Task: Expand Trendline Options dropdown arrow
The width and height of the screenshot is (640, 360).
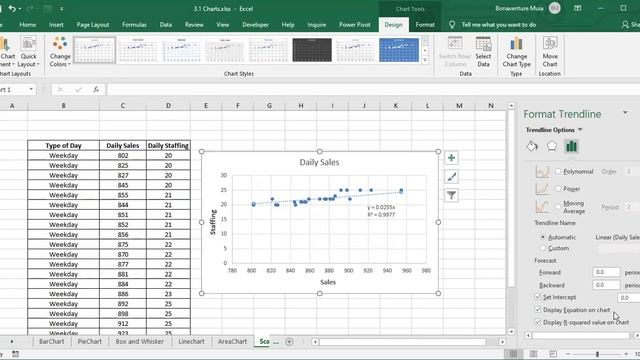Action: [580, 130]
